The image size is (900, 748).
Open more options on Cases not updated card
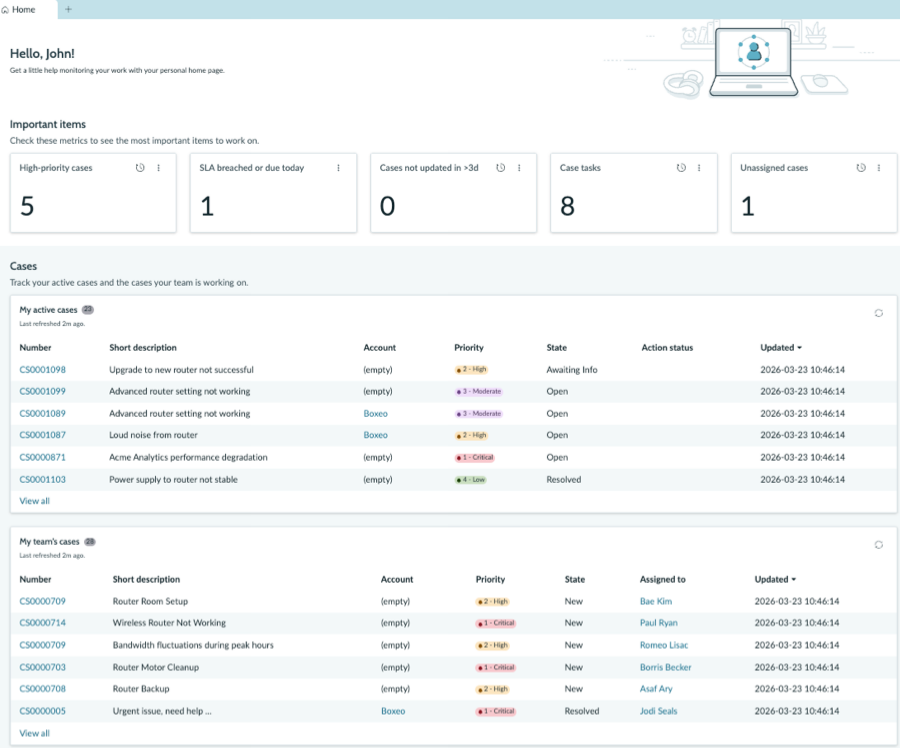pyautogui.click(x=519, y=168)
